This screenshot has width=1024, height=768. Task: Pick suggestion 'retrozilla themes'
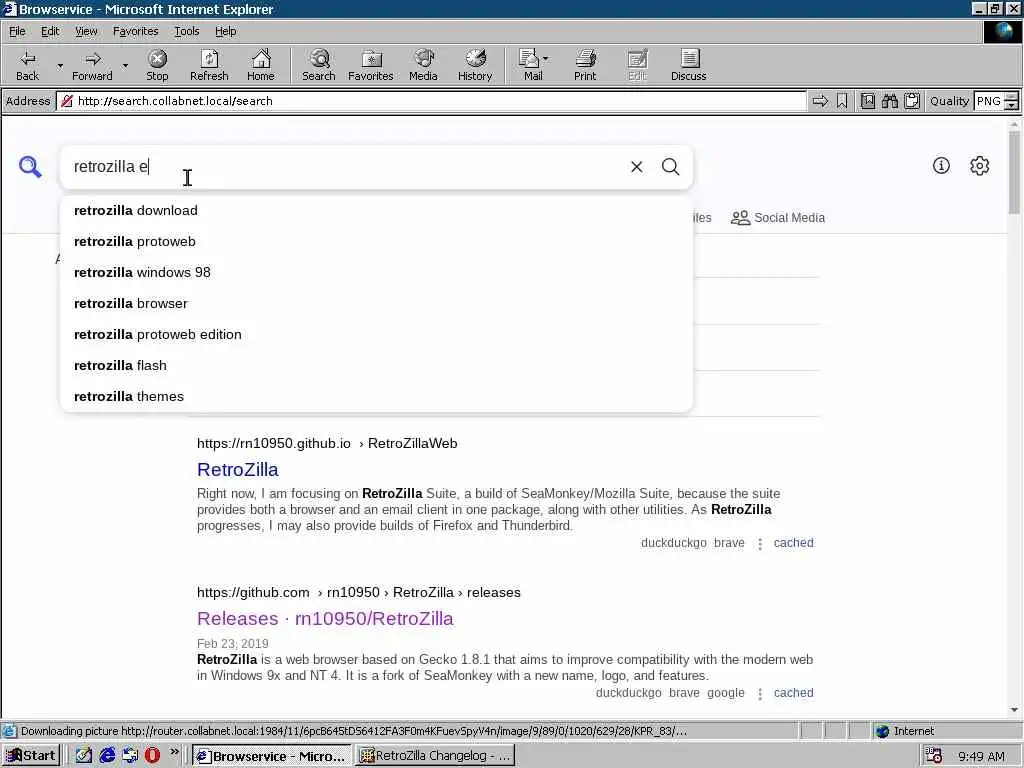point(376,396)
